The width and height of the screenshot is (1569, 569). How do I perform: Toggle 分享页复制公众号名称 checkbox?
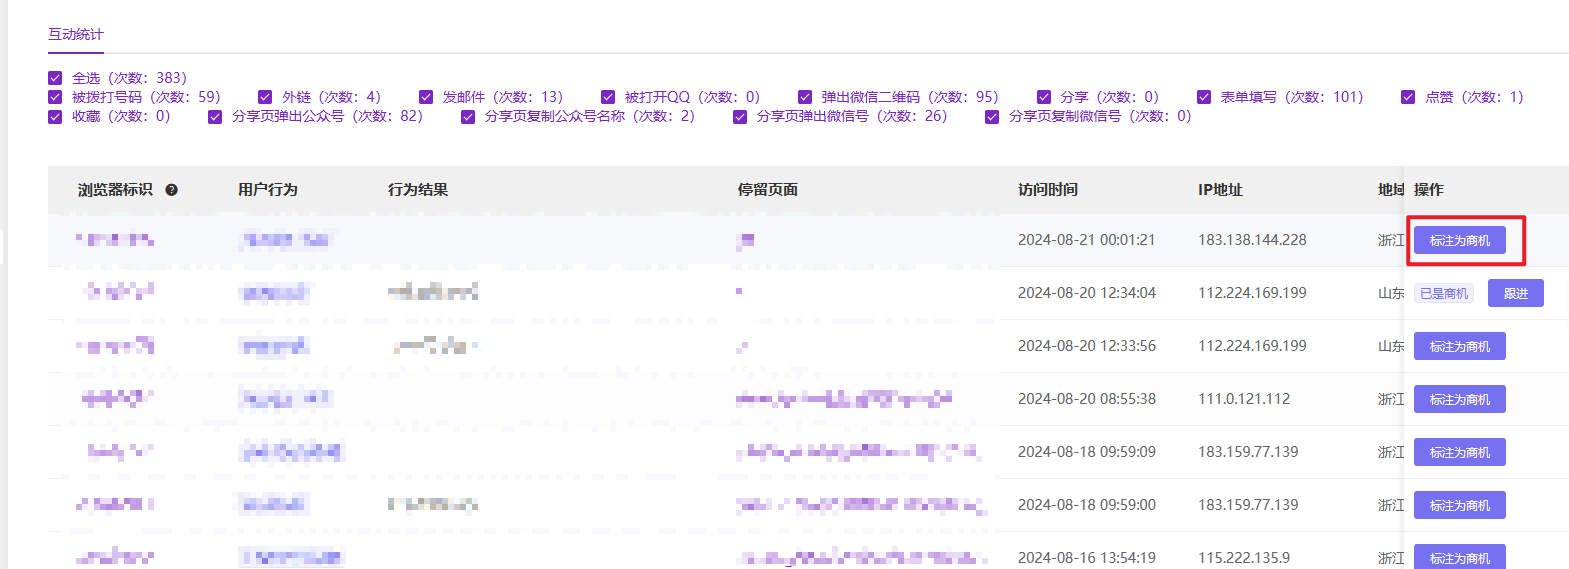(x=468, y=116)
